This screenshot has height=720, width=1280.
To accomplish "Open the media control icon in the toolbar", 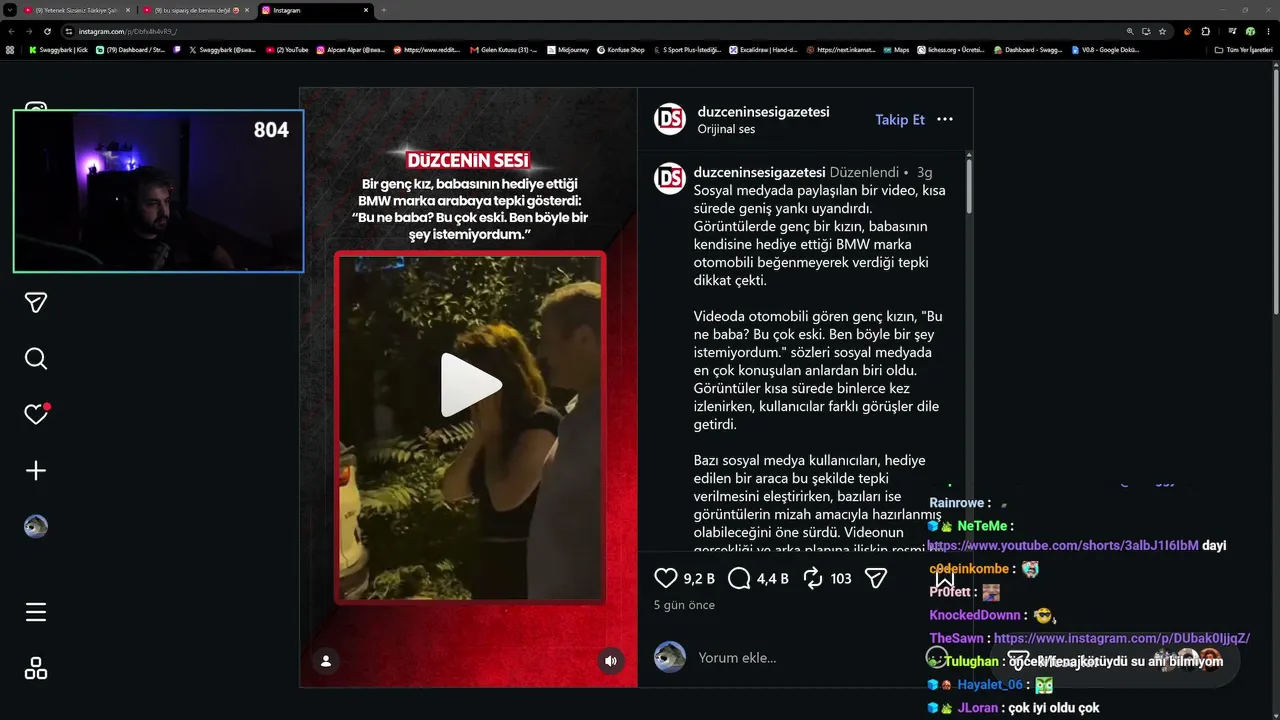I will coord(1233,31).
